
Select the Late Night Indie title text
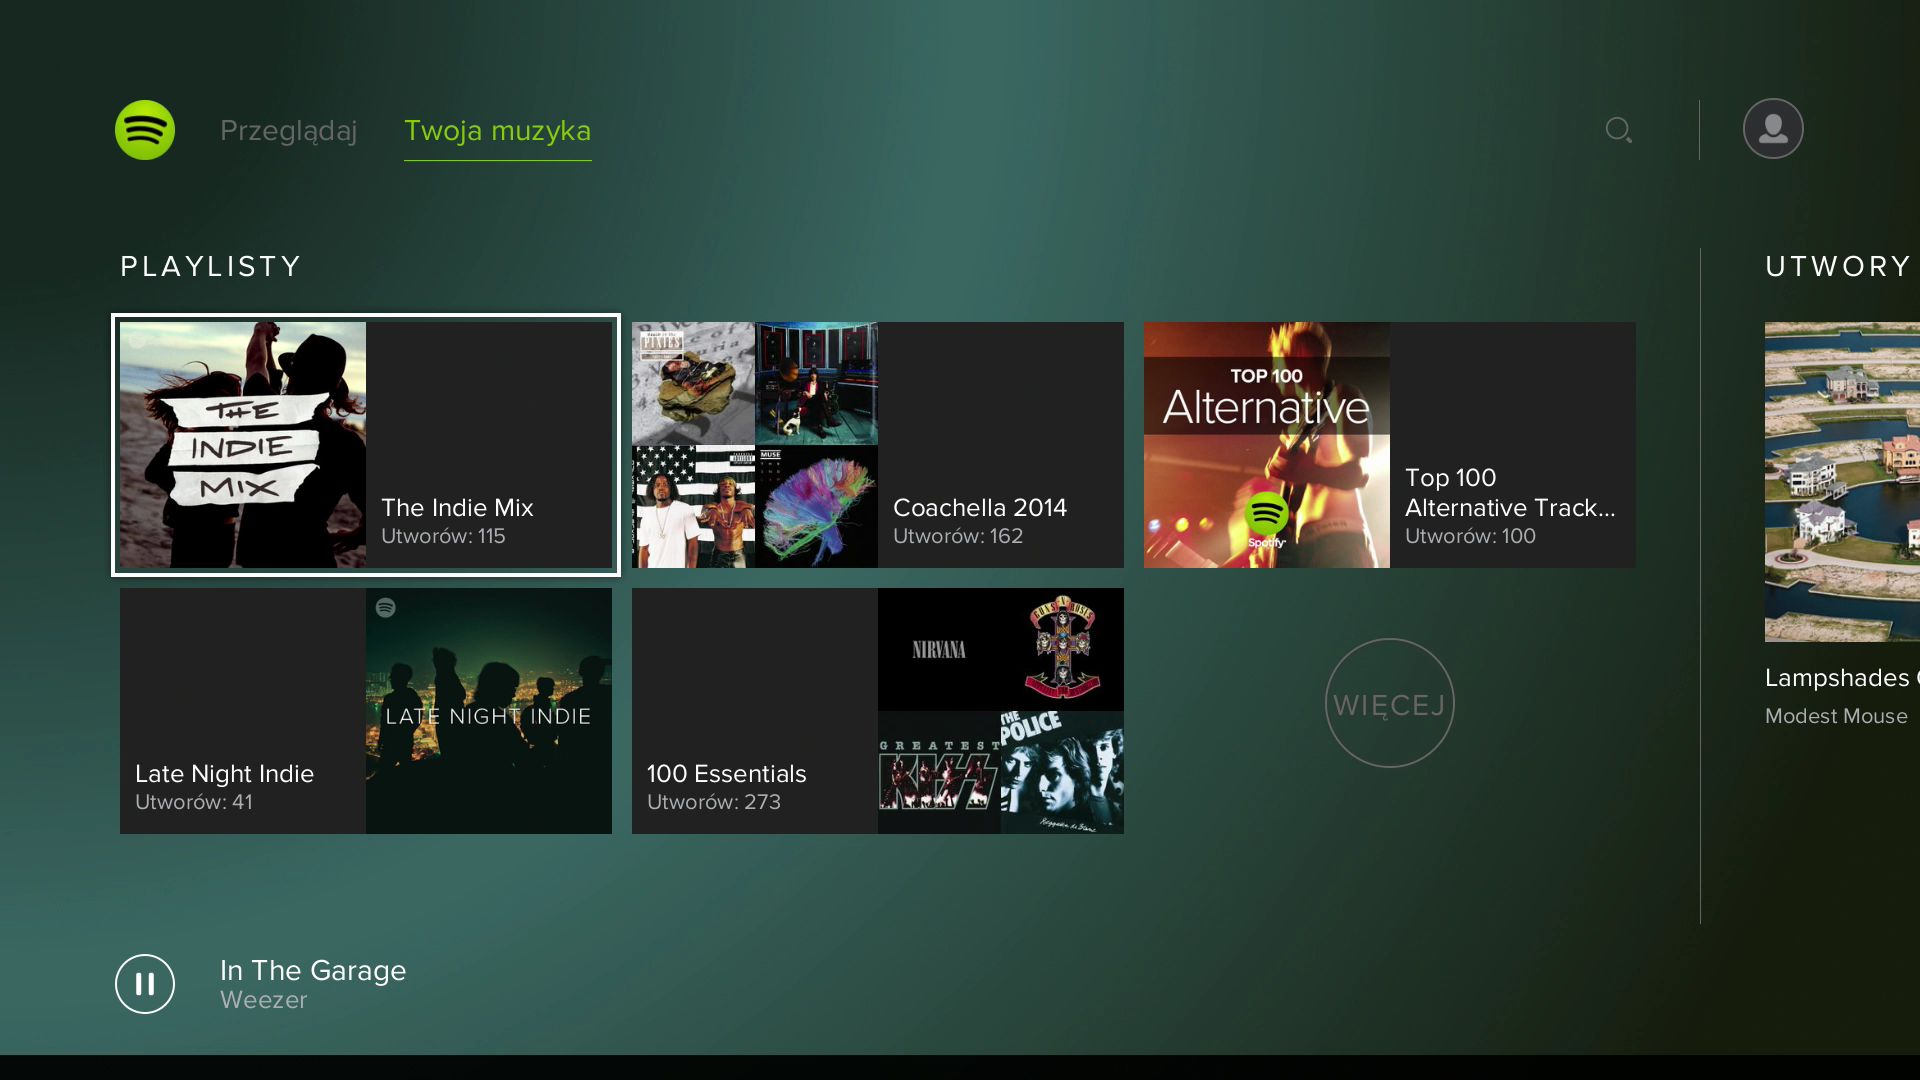pos(224,774)
